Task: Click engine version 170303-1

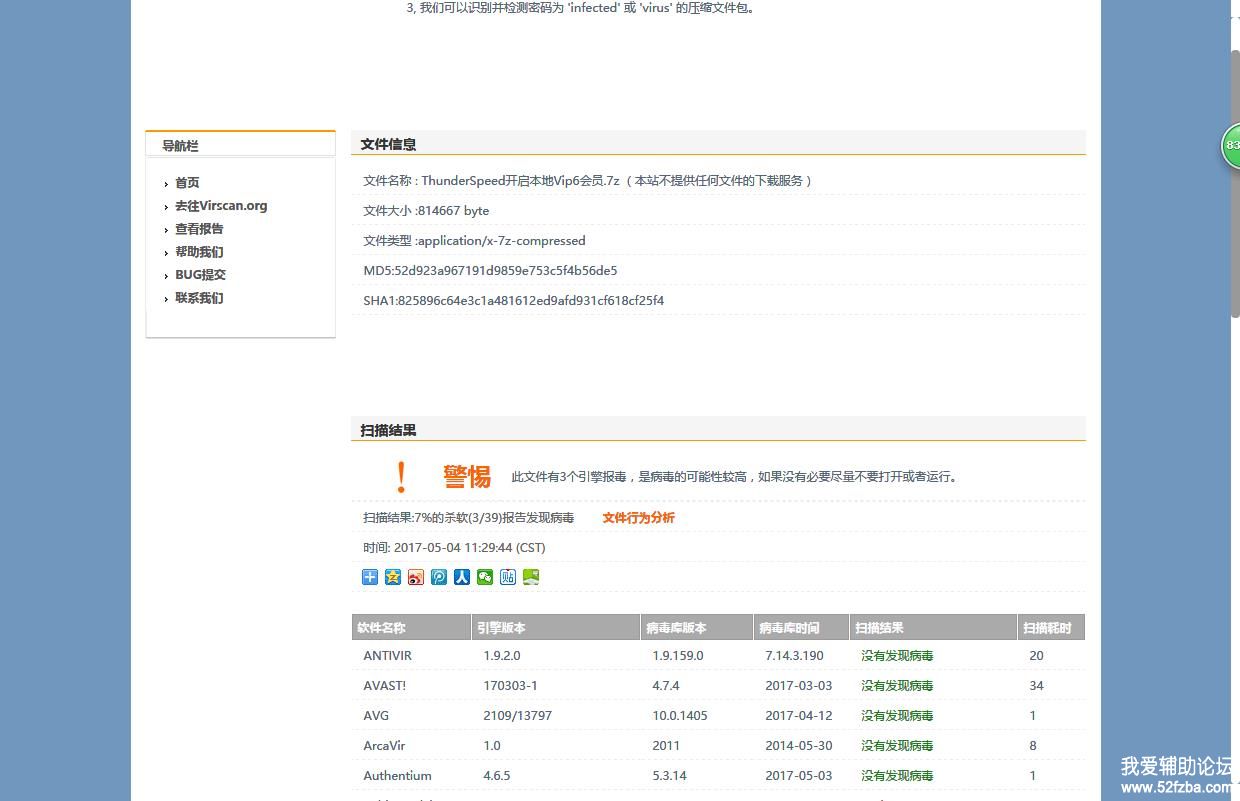Action: tap(510, 686)
